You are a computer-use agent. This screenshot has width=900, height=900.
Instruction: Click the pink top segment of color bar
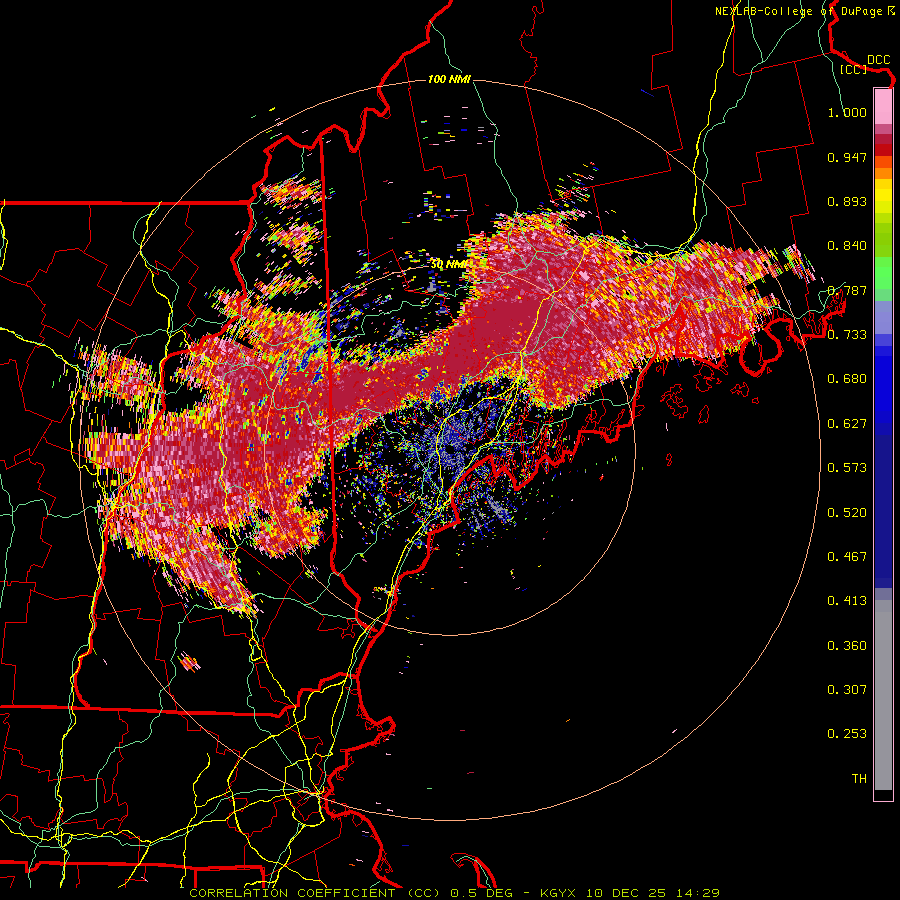pos(883,106)
